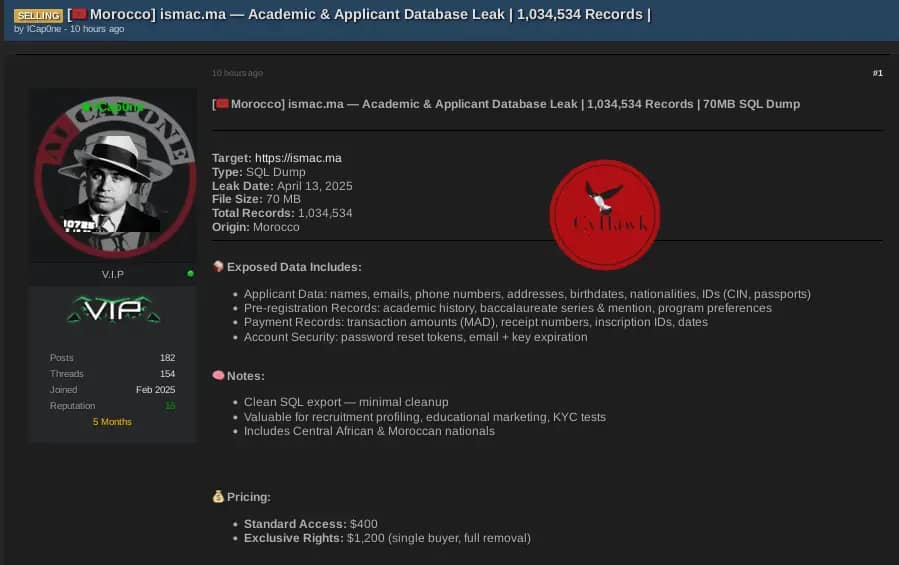Open the https://ismac.ma target link
899x565 pixels.
[298, 158]
